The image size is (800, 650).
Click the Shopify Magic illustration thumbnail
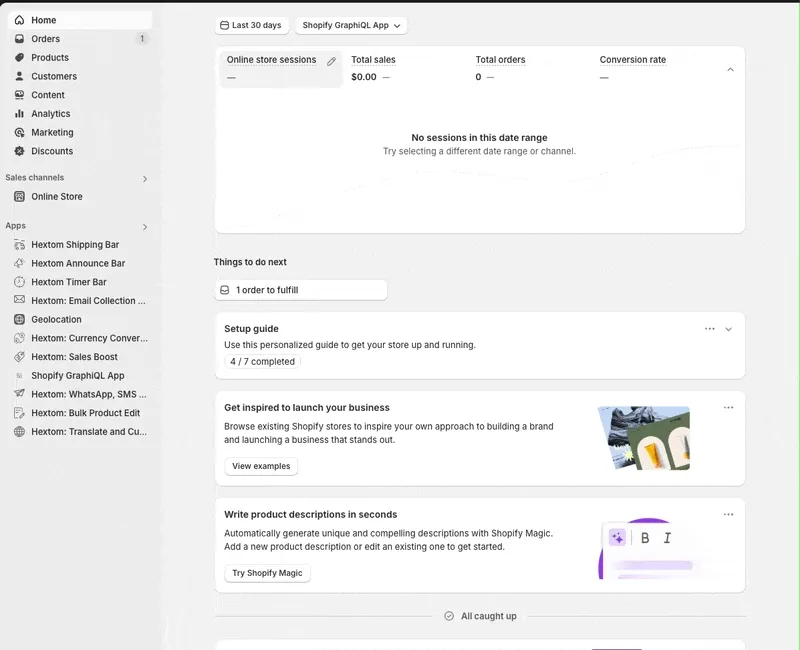[649, 548]
